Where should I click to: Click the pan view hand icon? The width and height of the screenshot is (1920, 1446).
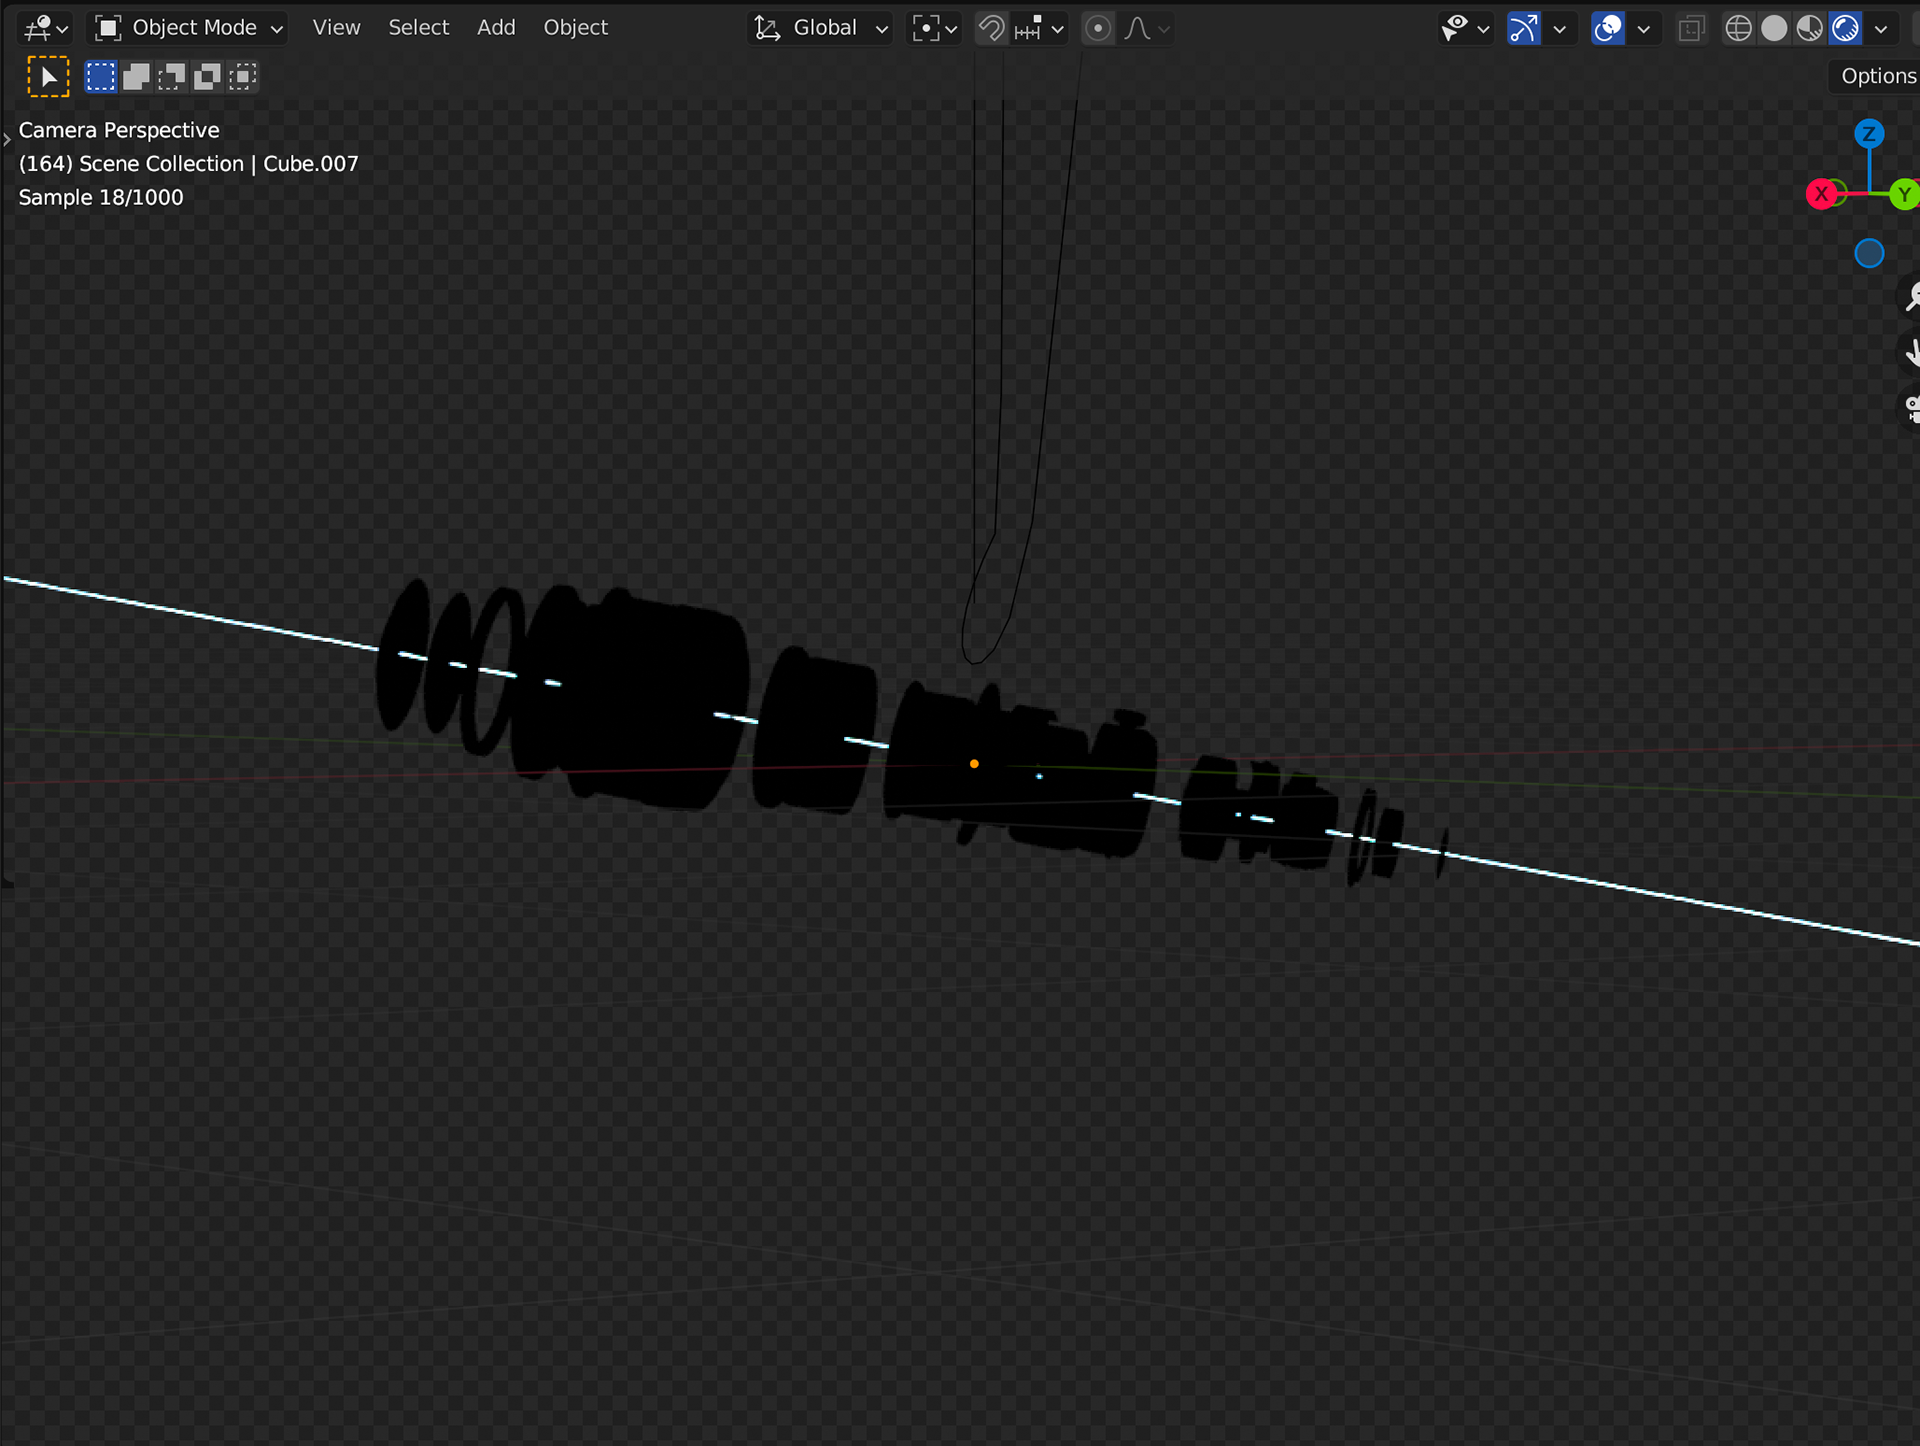(x=1911, y=352)
